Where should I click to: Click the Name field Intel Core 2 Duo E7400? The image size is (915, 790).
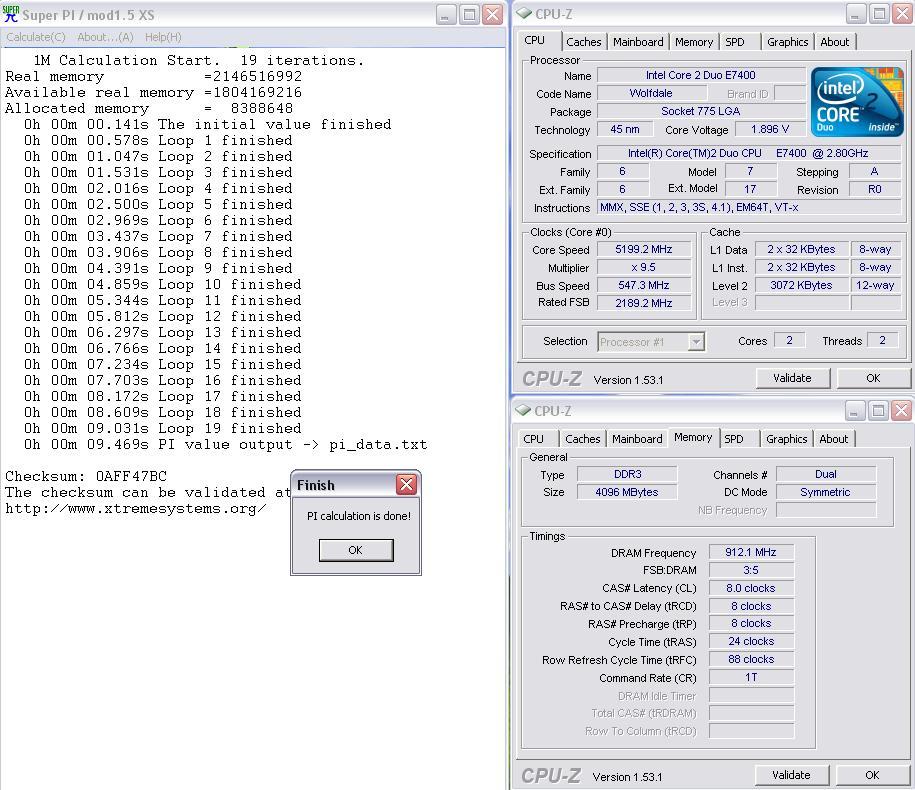coord(701,75)
